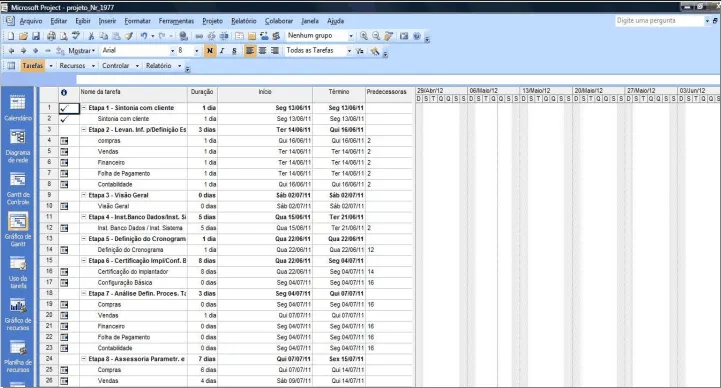
Task: Toggle Italic formatting button
Action: (222, 51)
